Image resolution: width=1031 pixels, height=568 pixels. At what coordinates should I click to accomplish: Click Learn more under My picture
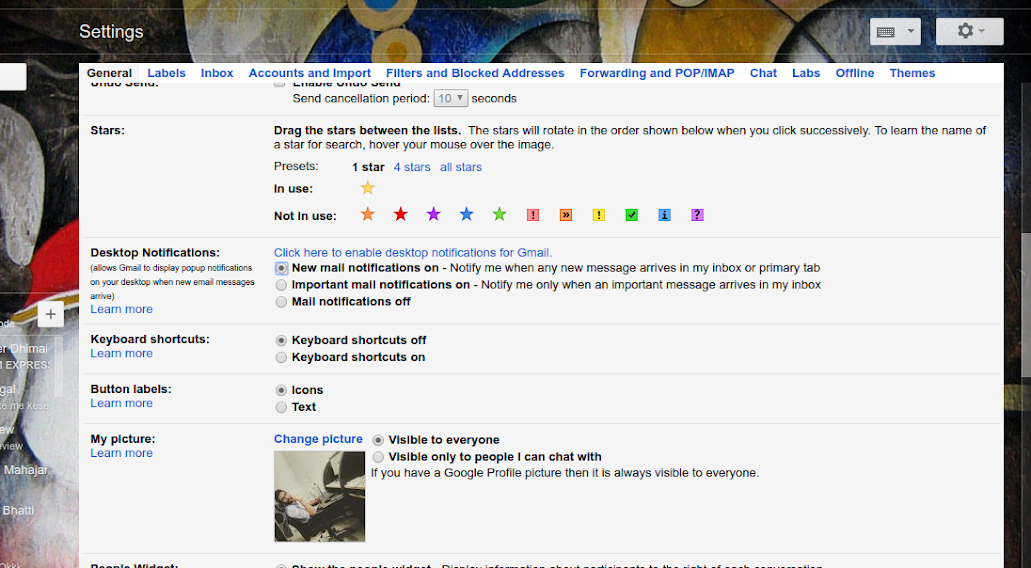click(122, 453)
